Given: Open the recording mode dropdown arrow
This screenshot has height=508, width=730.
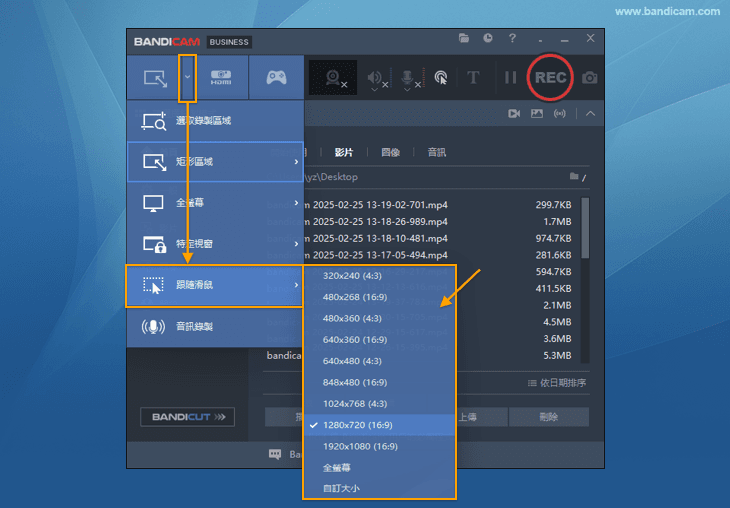Looking at the screenshot, I should tap(187, 77).
